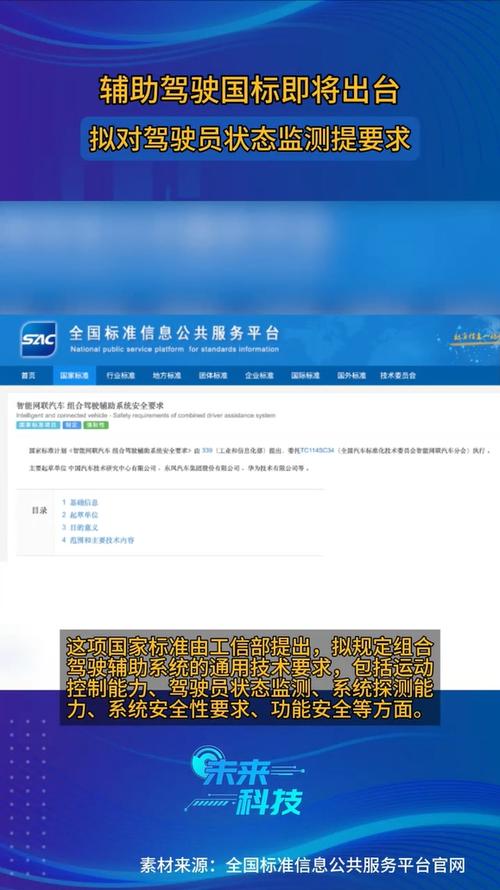Click the yellow subtitle caption starting 这项国家标准
500x890 pixels.
coord(250,679)
